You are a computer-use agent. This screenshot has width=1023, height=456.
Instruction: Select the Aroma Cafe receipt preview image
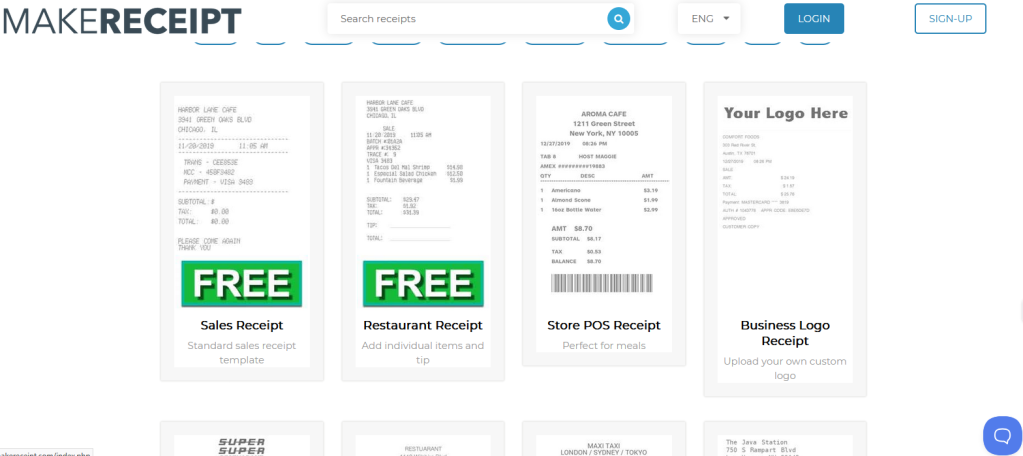click(603, 180)
